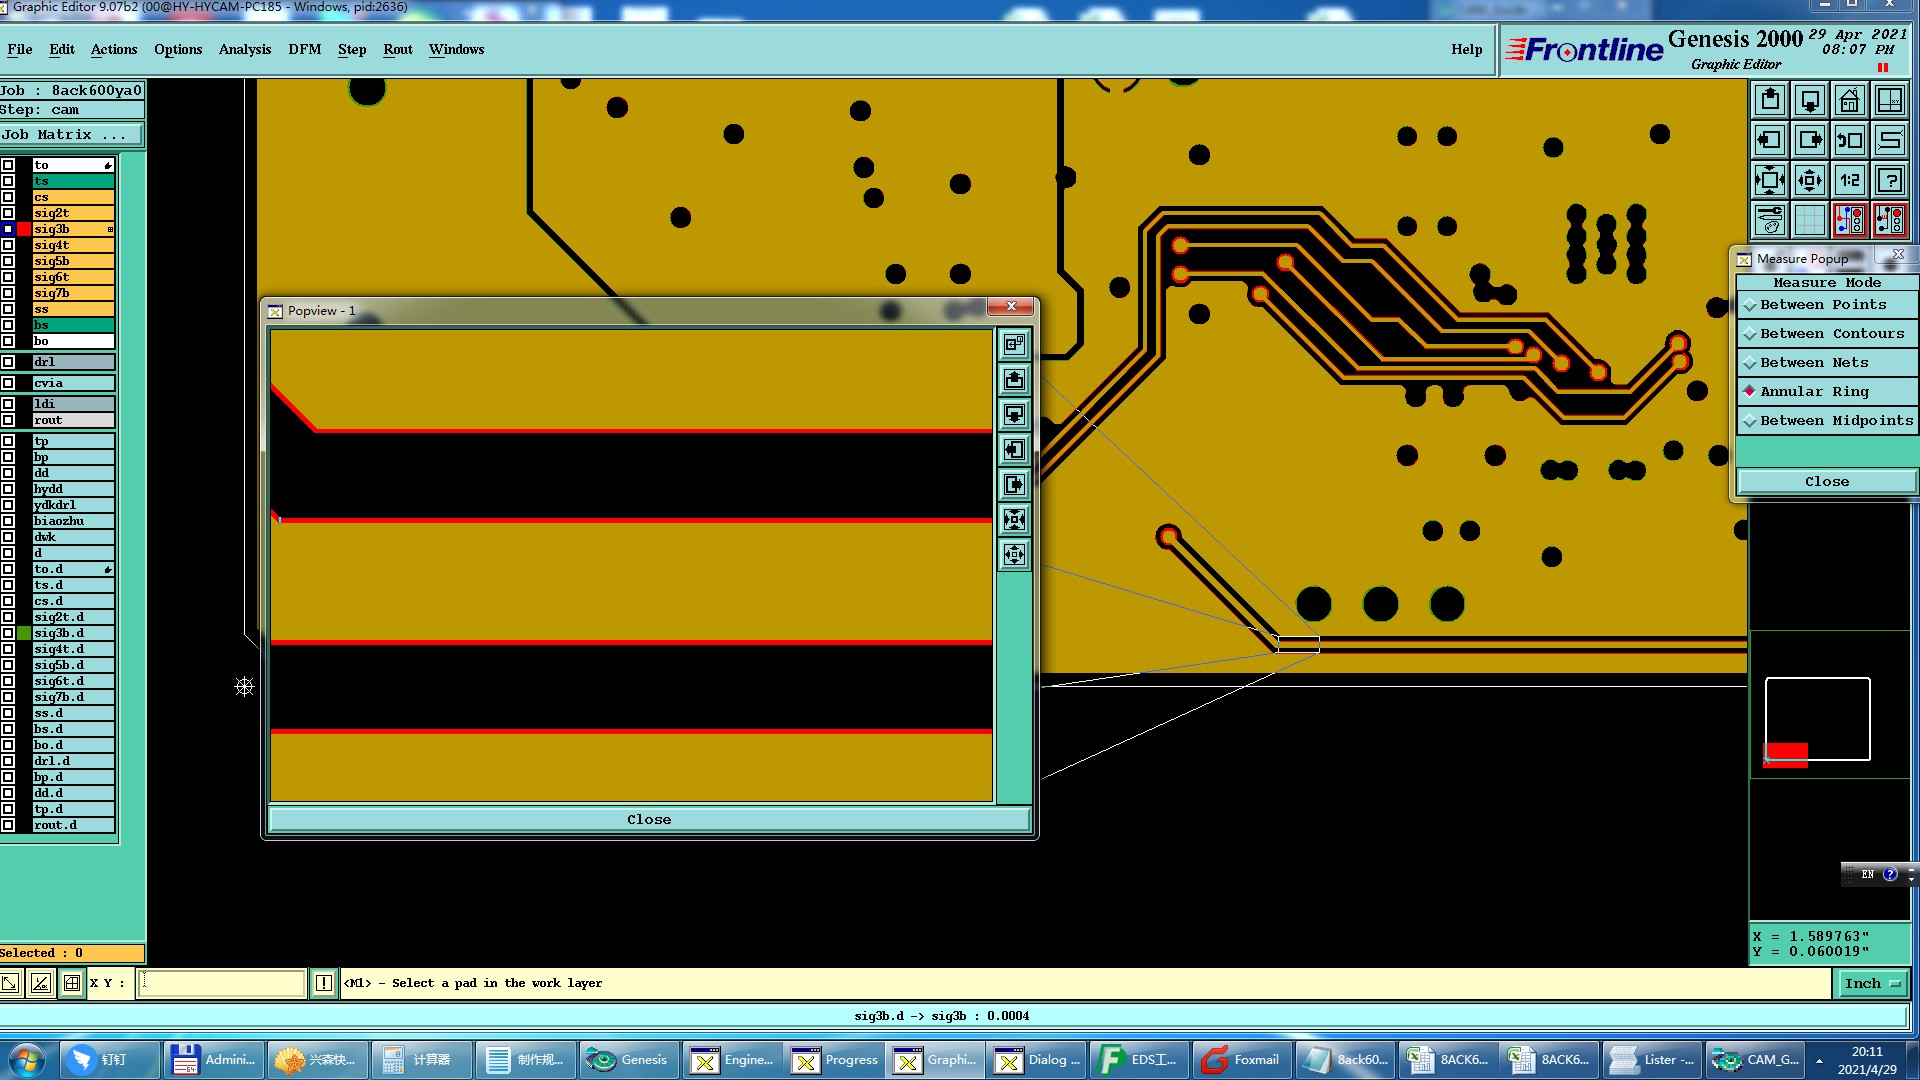This screenshot has width=1920, height=1080.
Task: Toggle checkbox for the drl layer
Action: pos(8,362)
